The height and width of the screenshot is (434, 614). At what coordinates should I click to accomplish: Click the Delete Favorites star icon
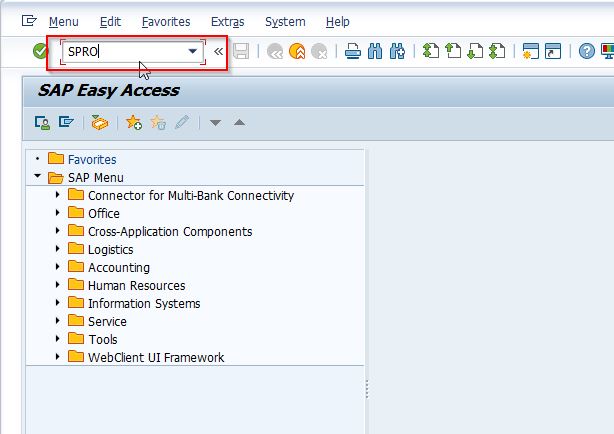coord(158,123)
